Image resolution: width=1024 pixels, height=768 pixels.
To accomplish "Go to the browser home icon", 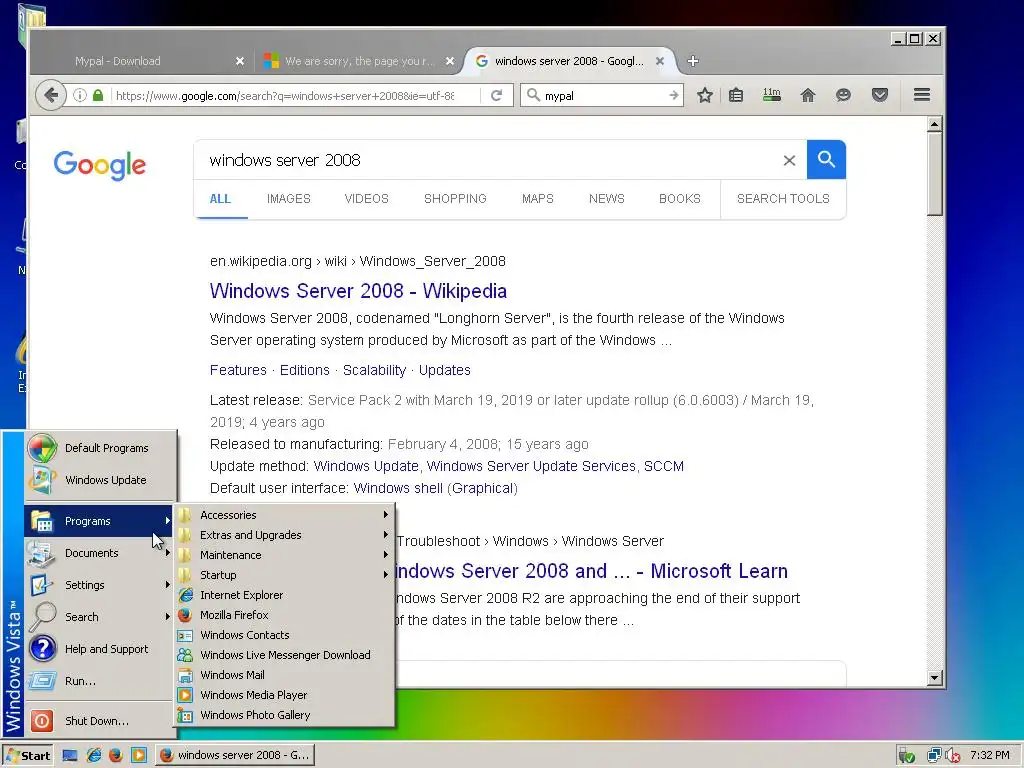I will [807, 95].
